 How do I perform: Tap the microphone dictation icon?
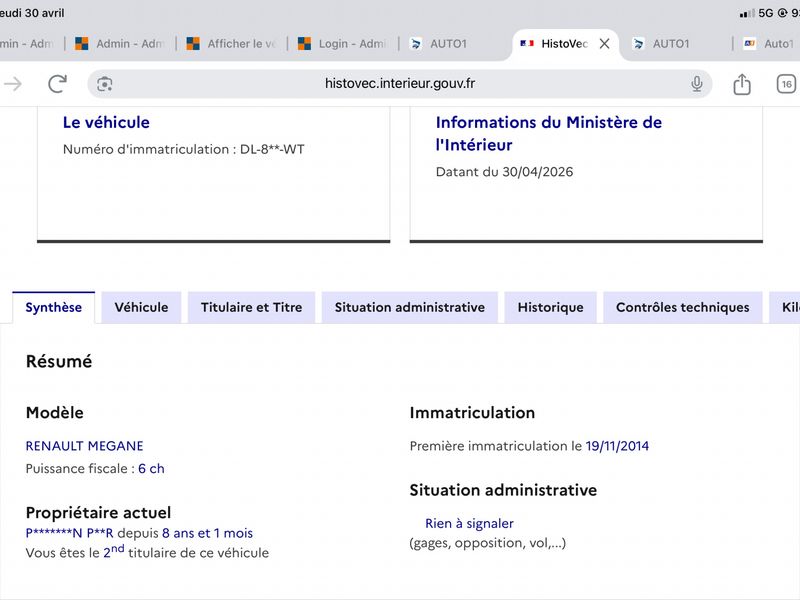coord(696,84)
